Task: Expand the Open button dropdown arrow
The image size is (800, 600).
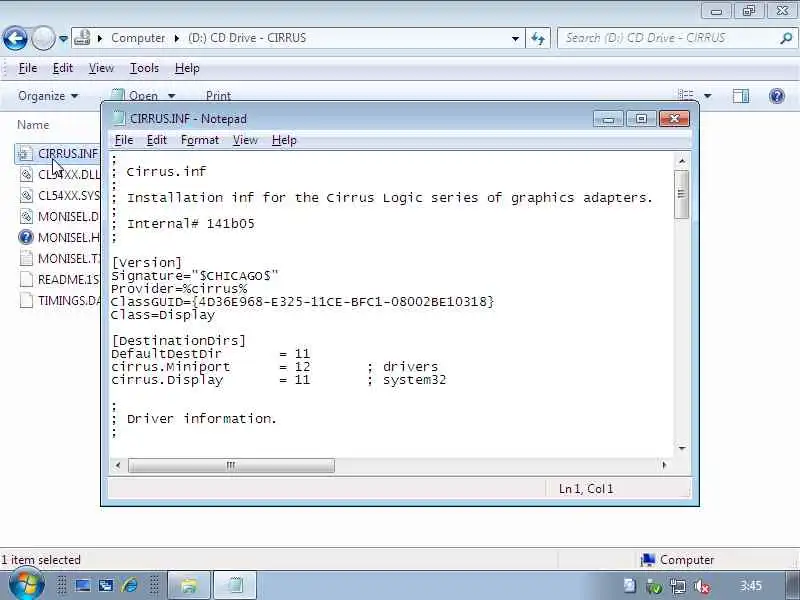Action: click(171, 96)
